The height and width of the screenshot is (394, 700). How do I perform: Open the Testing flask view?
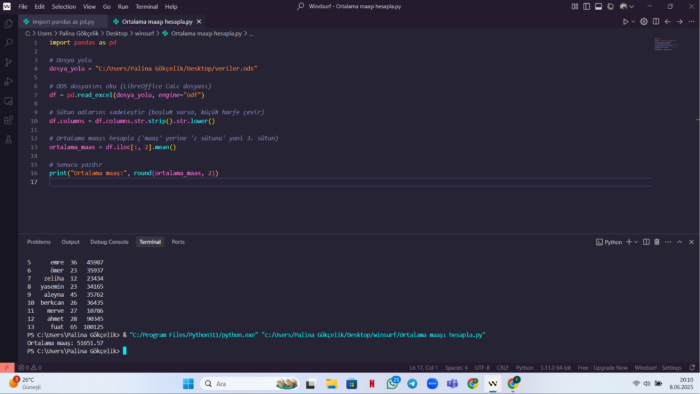[8, 140]
